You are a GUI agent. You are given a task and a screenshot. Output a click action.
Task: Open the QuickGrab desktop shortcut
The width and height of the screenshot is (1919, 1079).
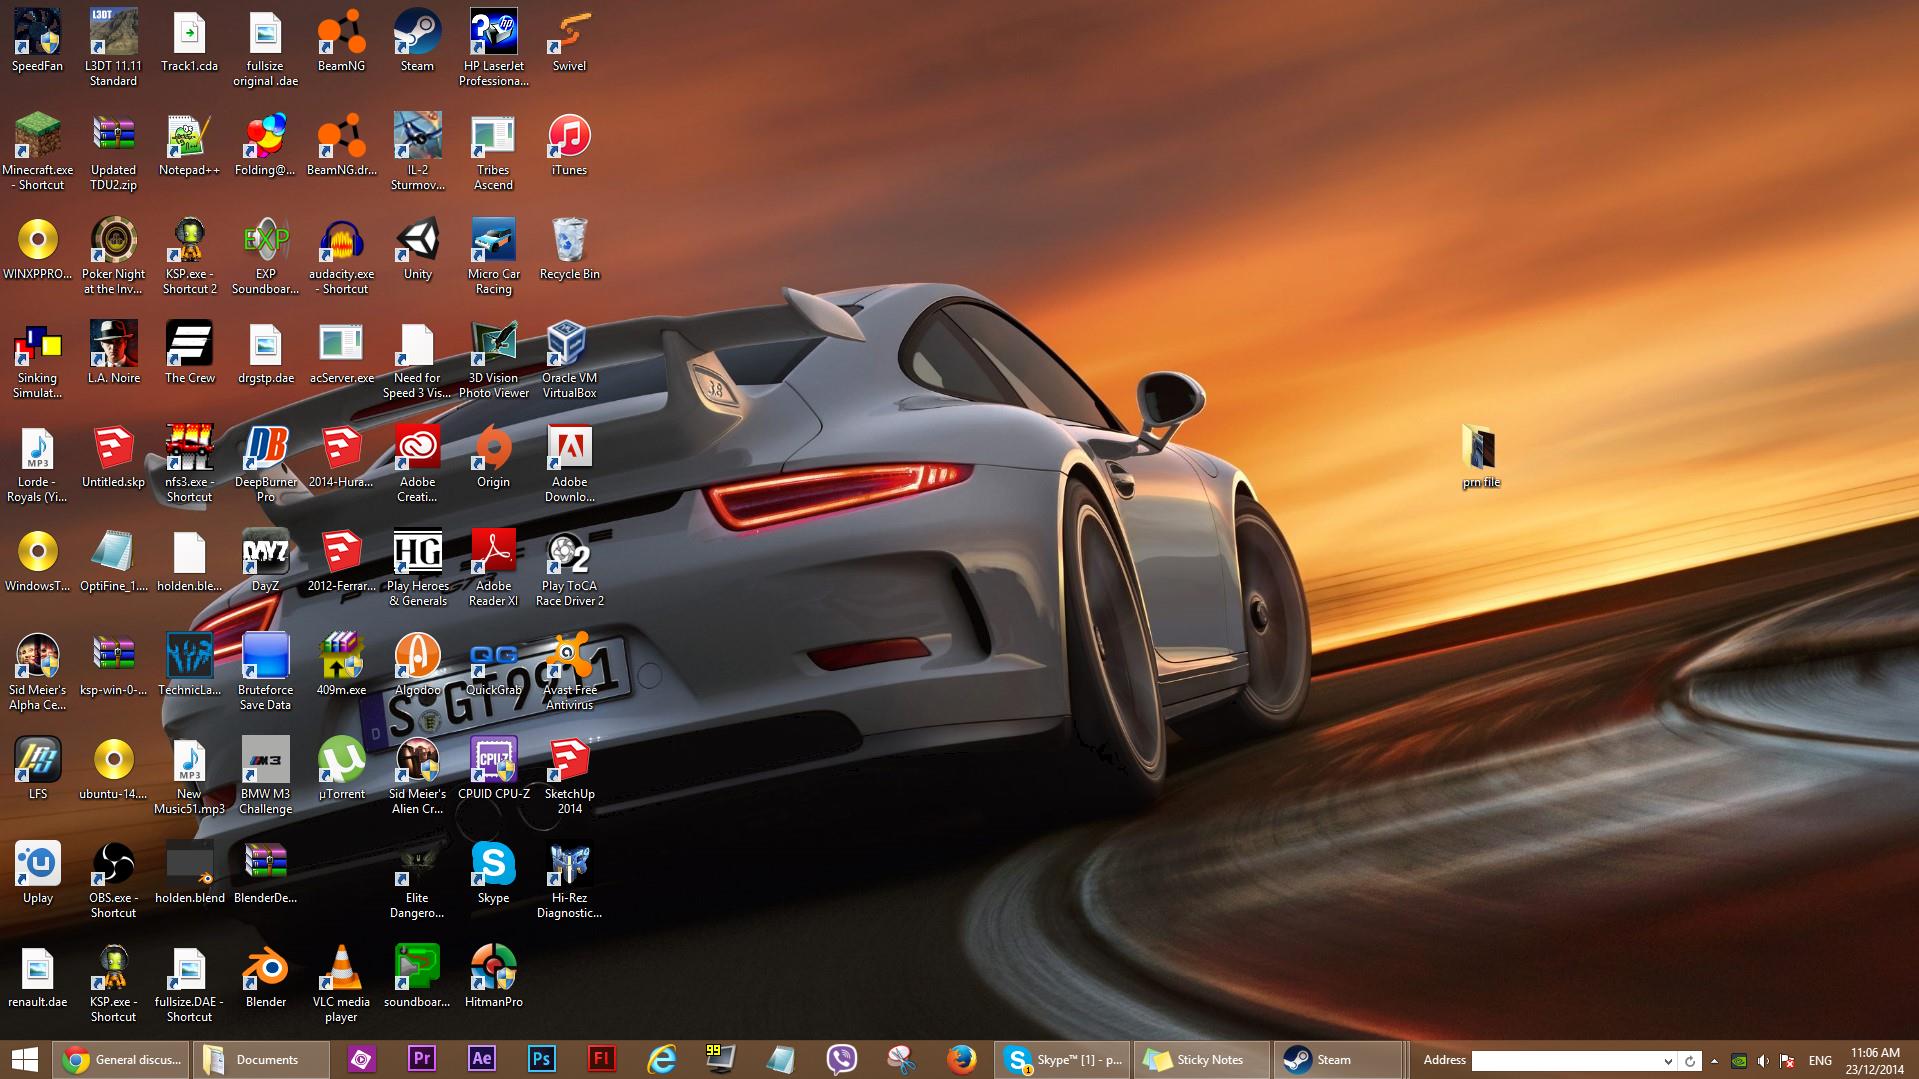point(493,665)
